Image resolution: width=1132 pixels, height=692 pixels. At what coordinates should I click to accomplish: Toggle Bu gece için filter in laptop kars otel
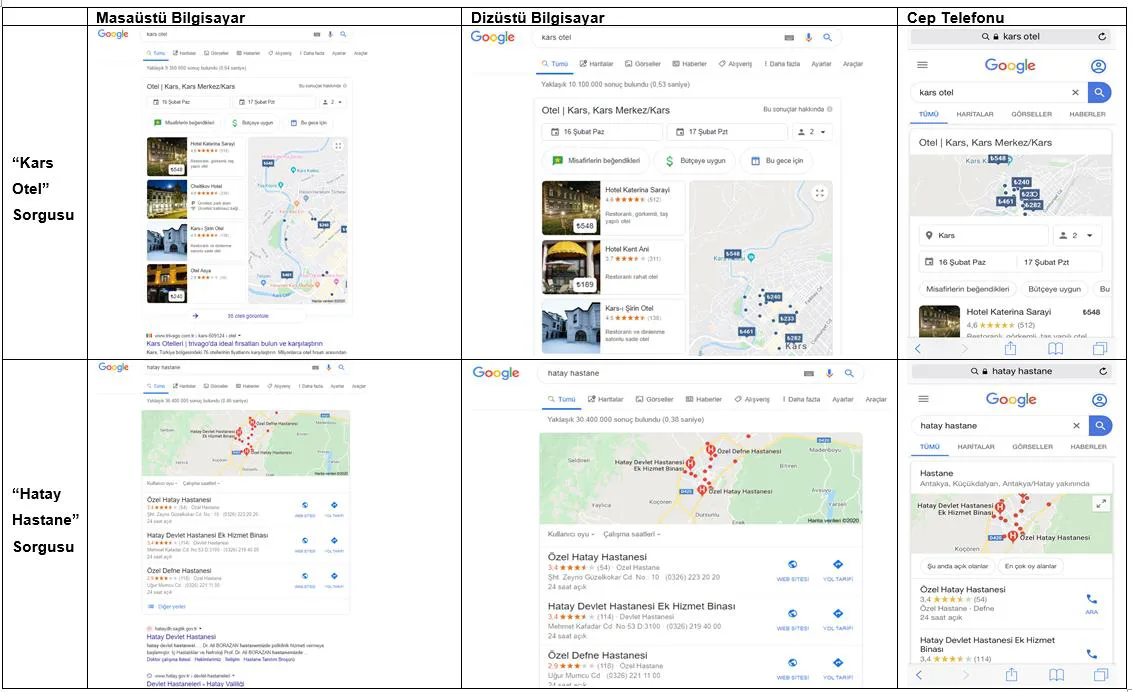[777, 160]
